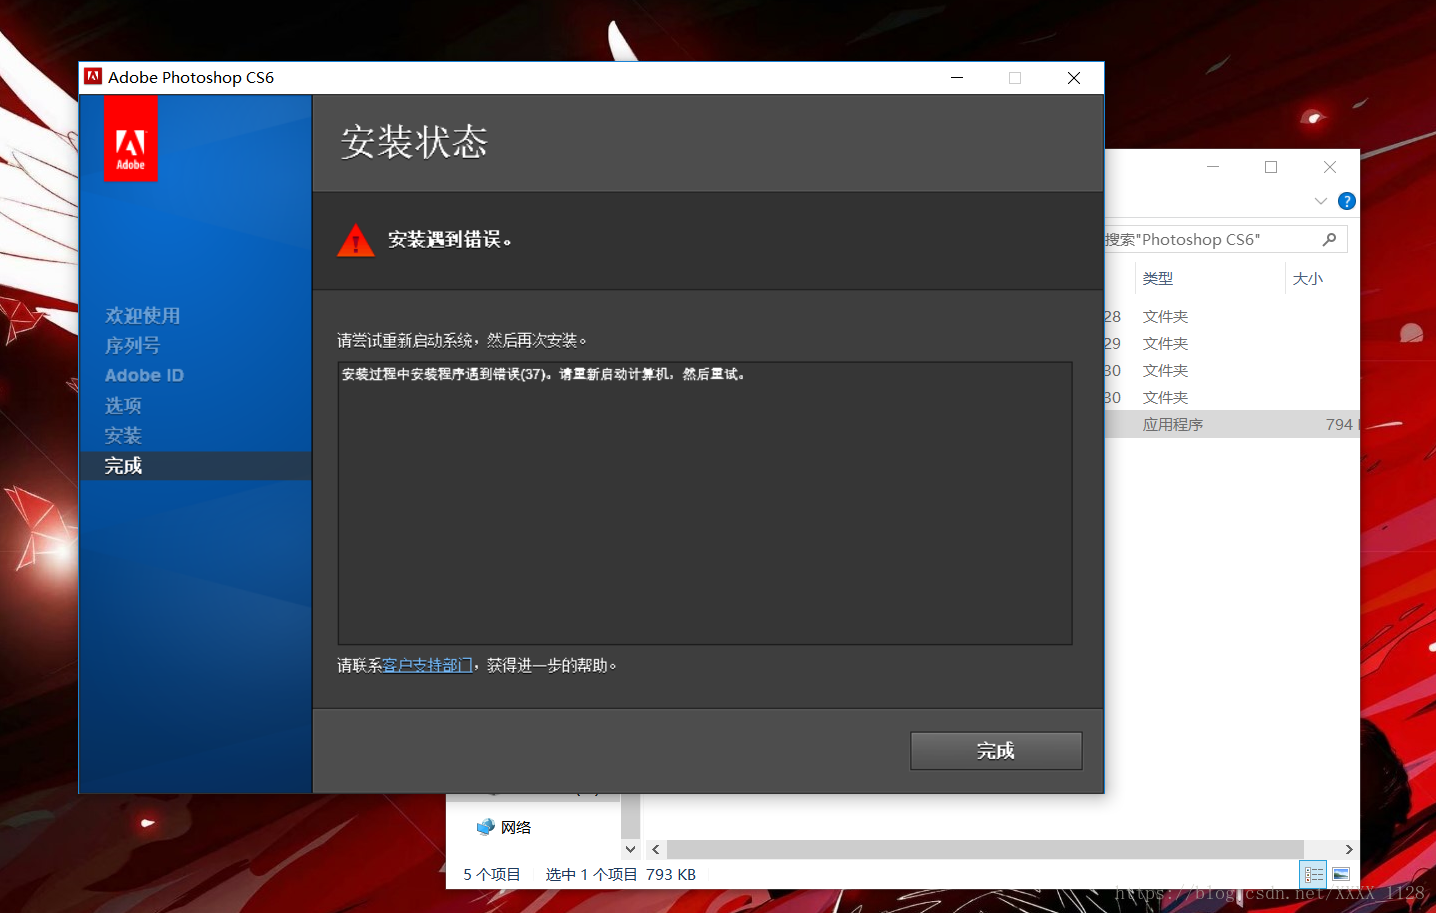Select the 欢迎使用 step in the sidebar
1436x913 pixels.
(143, 316)
